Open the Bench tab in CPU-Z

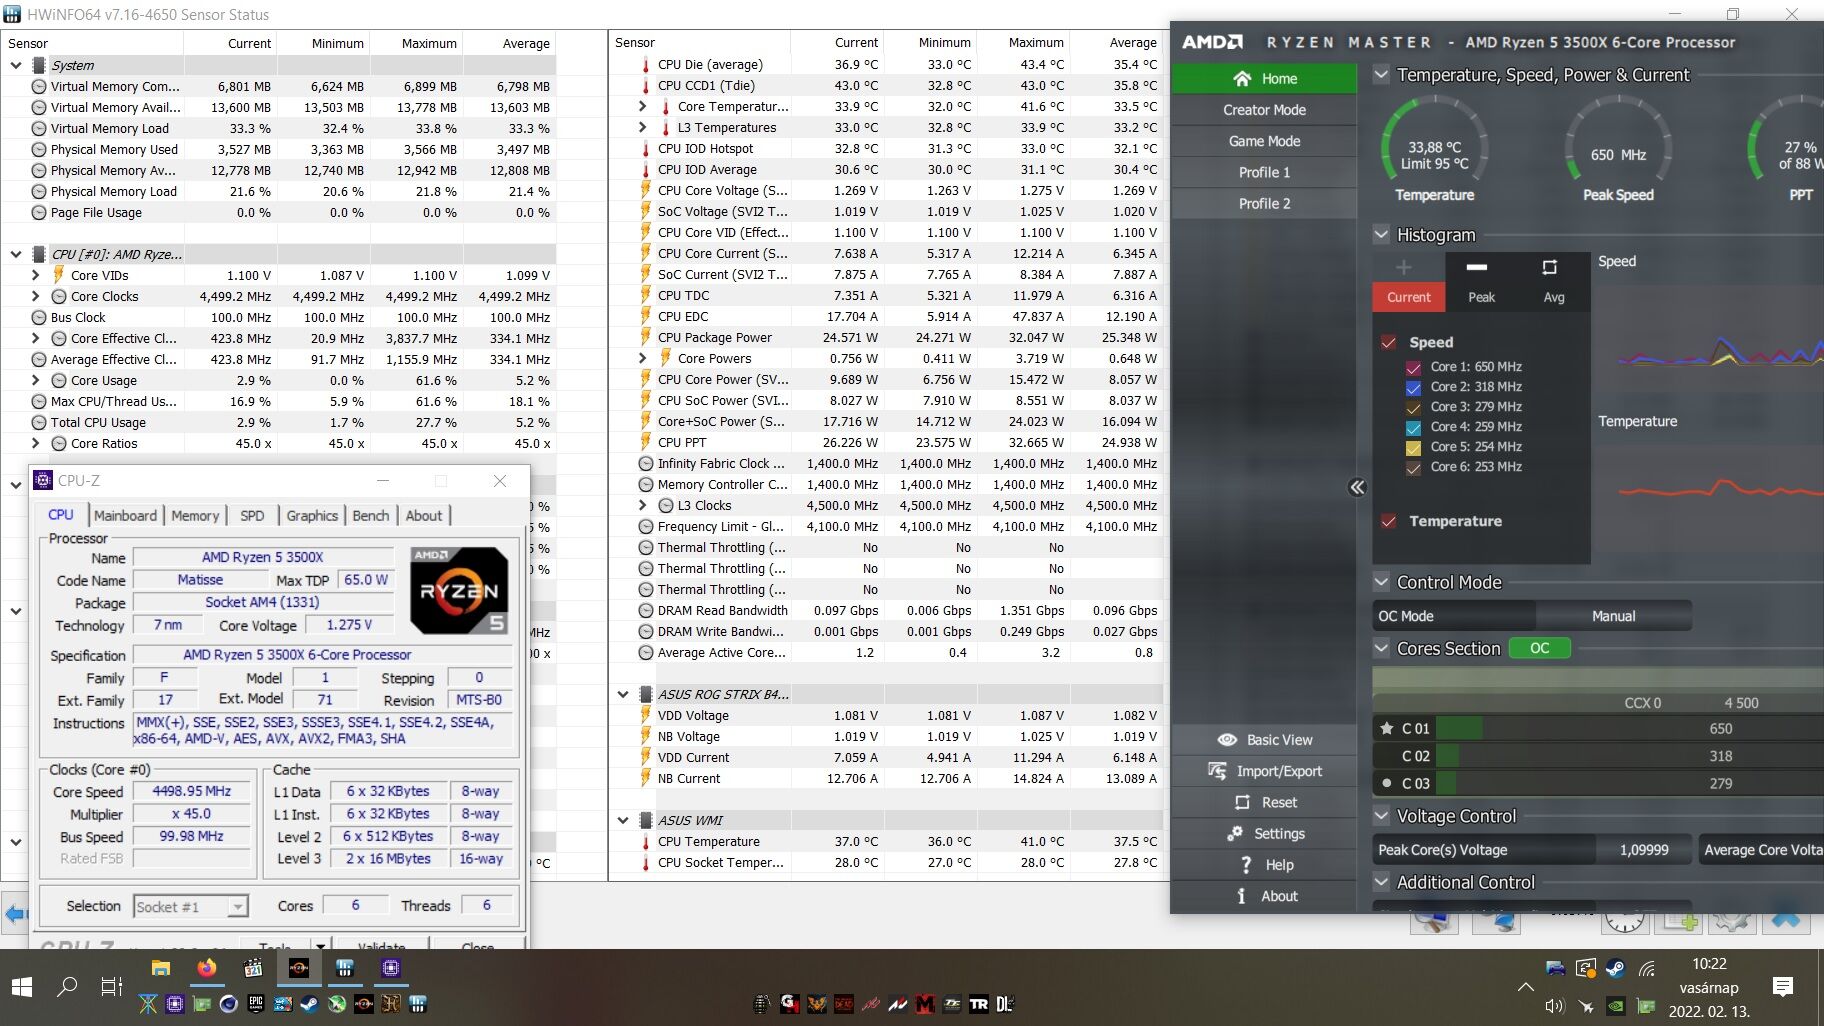[x=371, y=515]
